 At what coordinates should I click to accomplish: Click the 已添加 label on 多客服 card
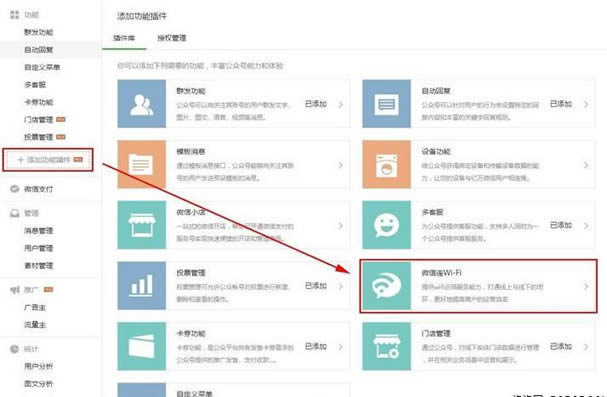pyautogui.click(x=561, y=225)
